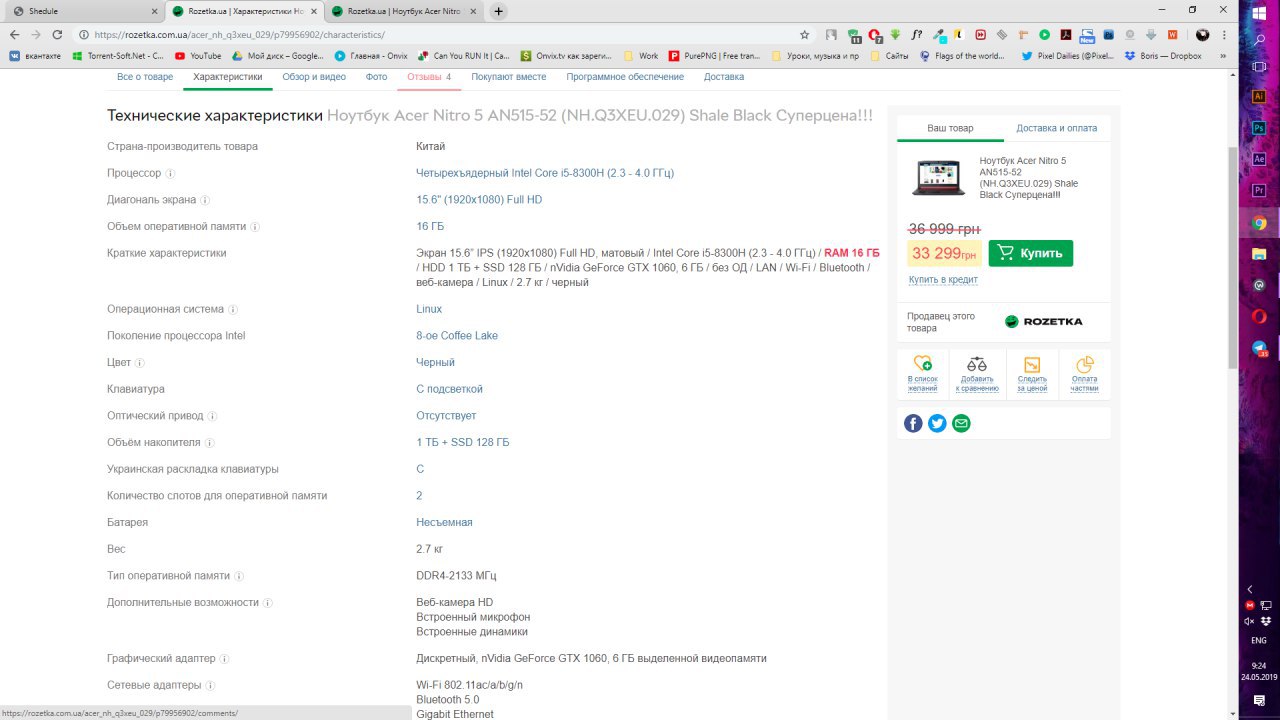This screenshot has height=720, width=1280.
Task: Open the 8-ое Coffee Lake link
Action: click(x=457, y=336)
